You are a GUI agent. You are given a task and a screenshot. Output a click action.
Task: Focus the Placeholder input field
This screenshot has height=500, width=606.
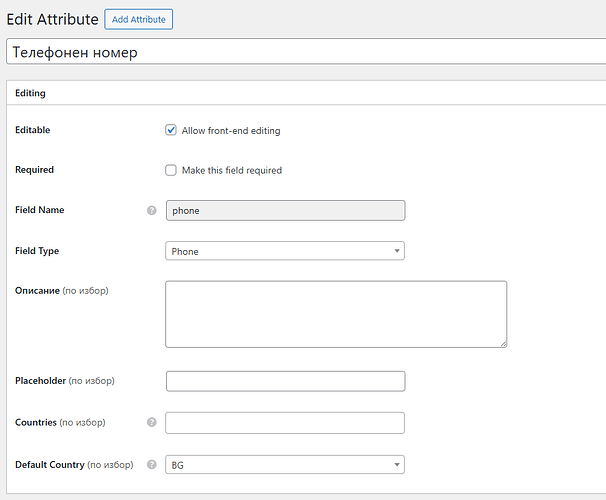point(284,381)
